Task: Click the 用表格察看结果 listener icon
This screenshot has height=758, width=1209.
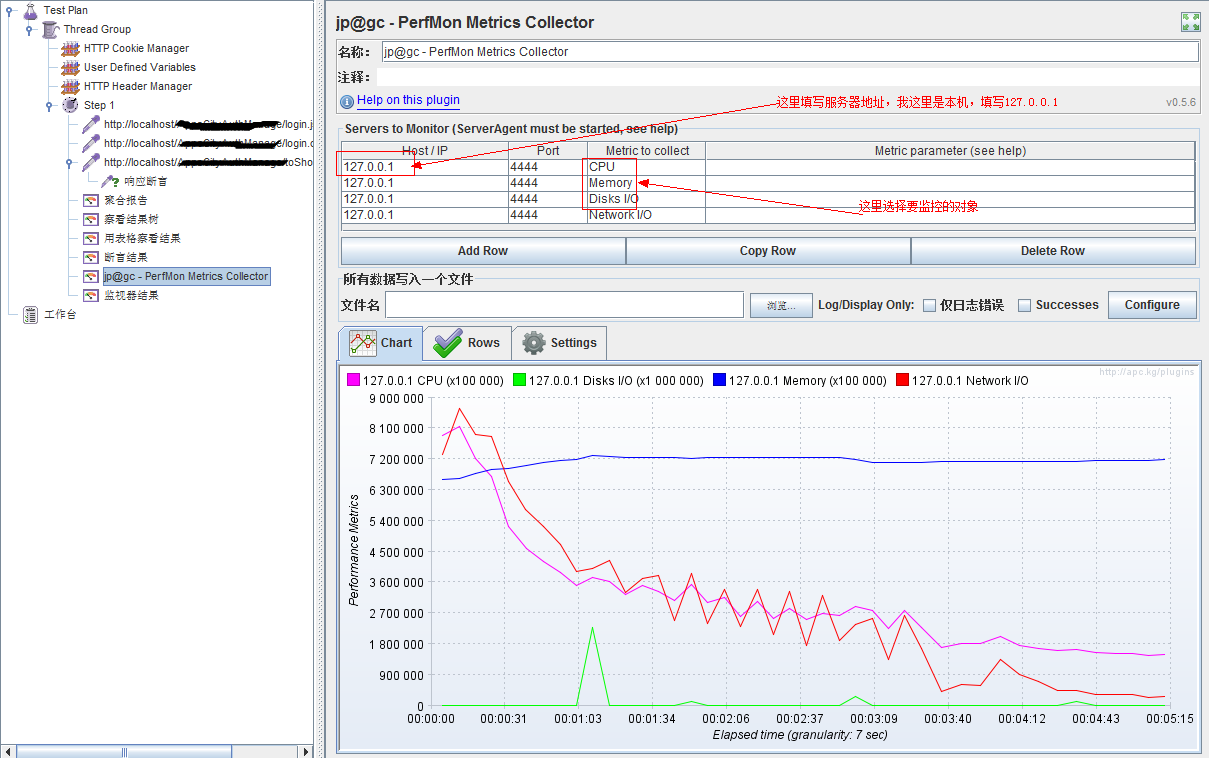Action: pos(90,238)
